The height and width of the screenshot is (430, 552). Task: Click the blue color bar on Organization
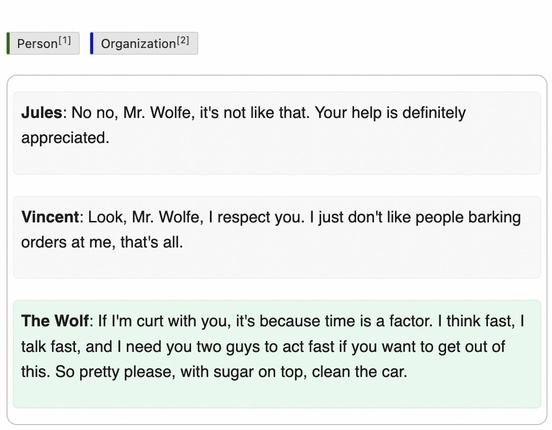[x=92, y=43]
